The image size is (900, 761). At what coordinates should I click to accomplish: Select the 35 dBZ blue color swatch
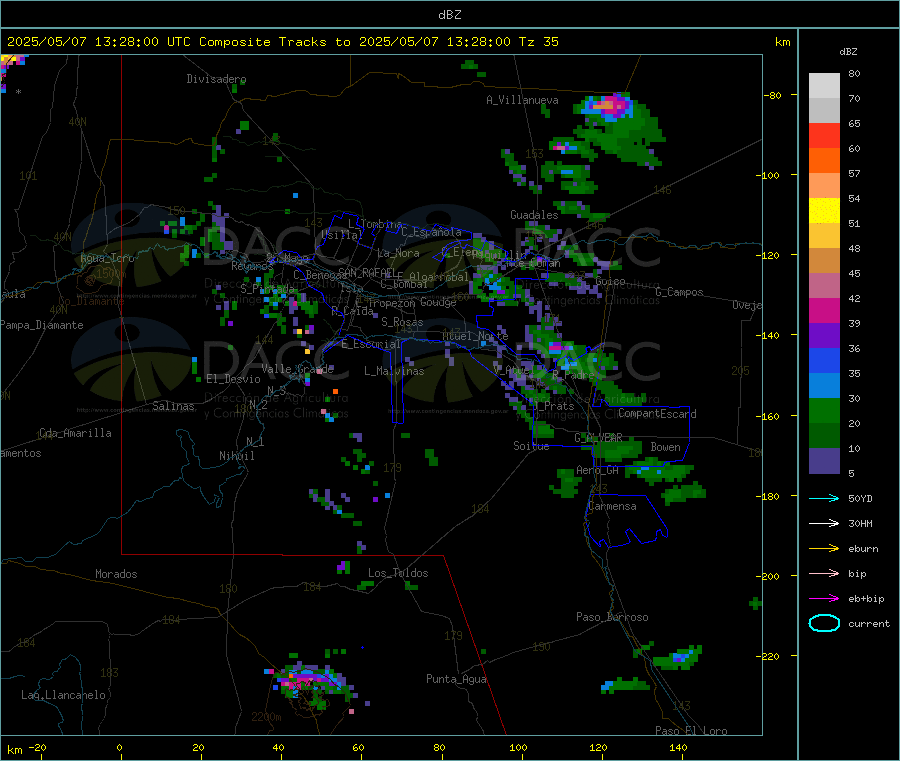point(824,360)
